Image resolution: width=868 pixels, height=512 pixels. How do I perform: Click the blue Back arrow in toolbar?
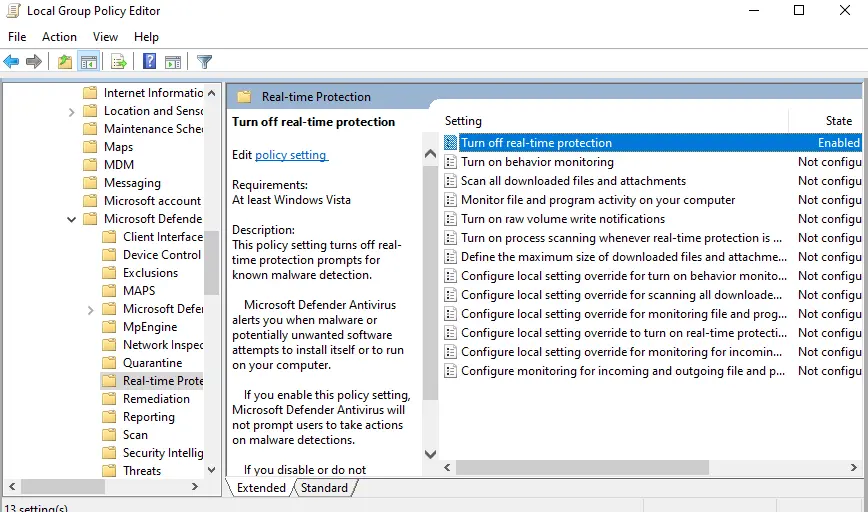12,62
